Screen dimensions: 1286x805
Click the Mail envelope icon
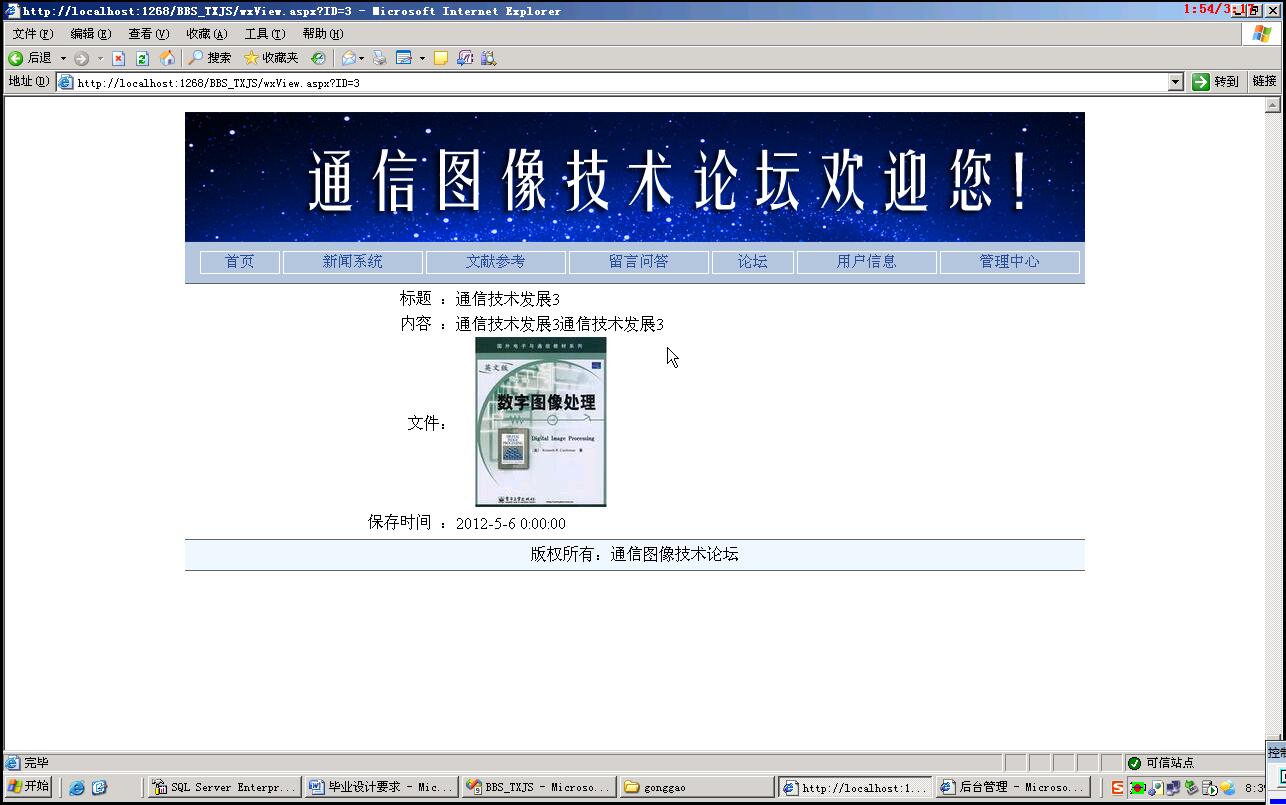348,58
